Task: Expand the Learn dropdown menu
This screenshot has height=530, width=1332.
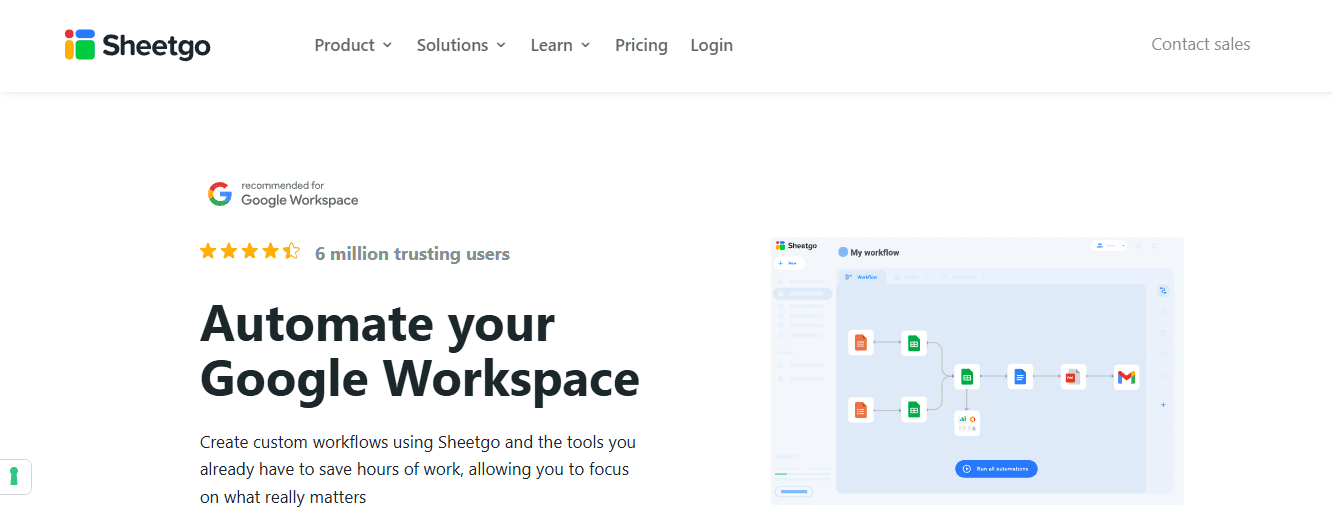Action: coord(560,45)
